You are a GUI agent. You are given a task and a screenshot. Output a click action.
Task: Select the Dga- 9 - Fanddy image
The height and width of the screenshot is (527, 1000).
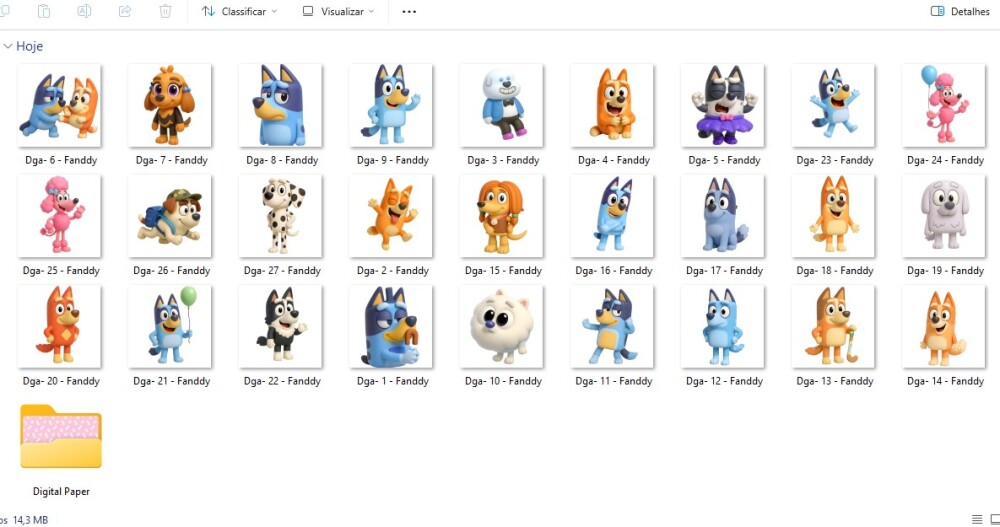click(391, 105)
